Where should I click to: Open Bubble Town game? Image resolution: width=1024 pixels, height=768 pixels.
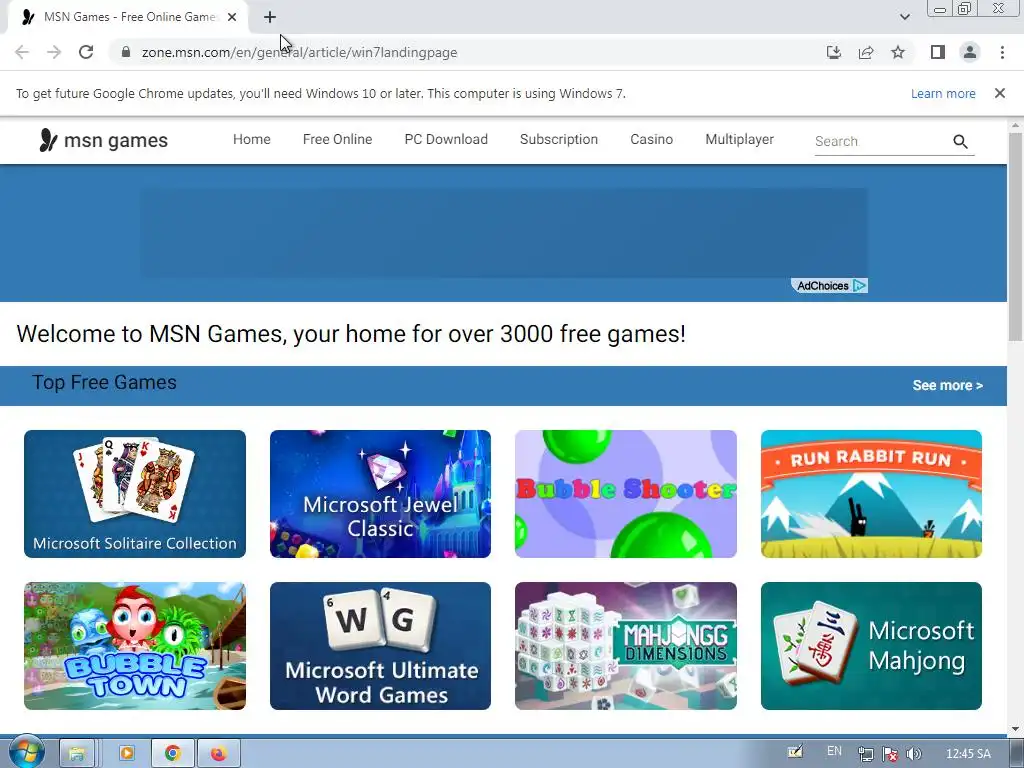point(135,646)
